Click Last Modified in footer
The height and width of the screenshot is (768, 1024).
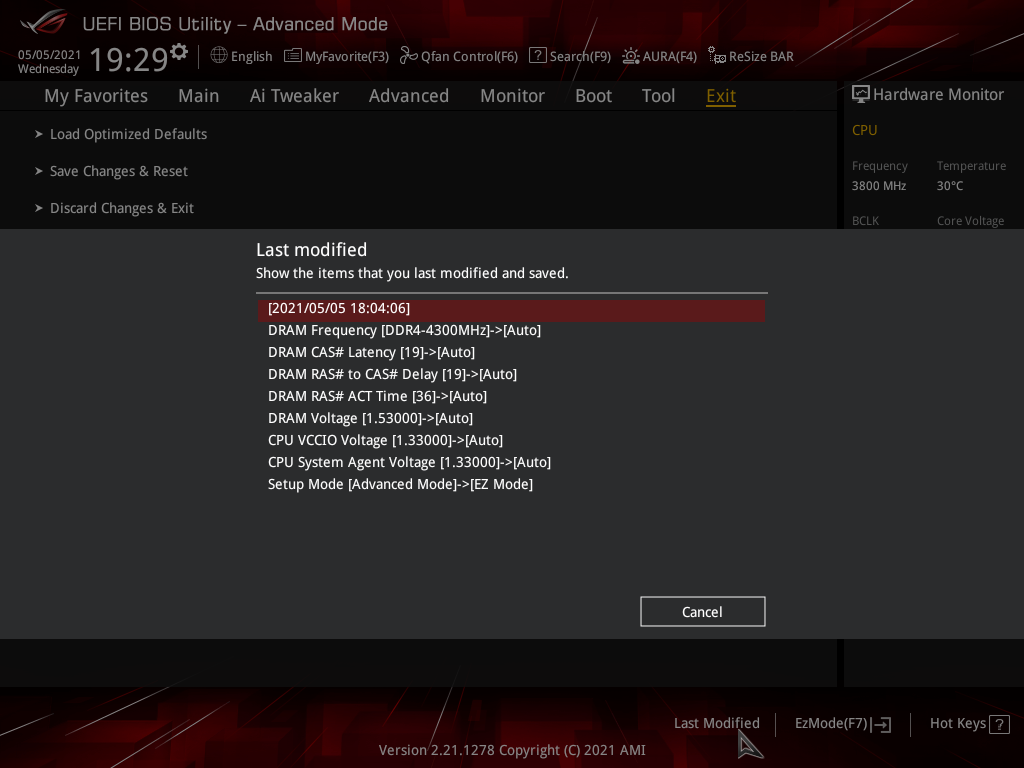(716, 723)
